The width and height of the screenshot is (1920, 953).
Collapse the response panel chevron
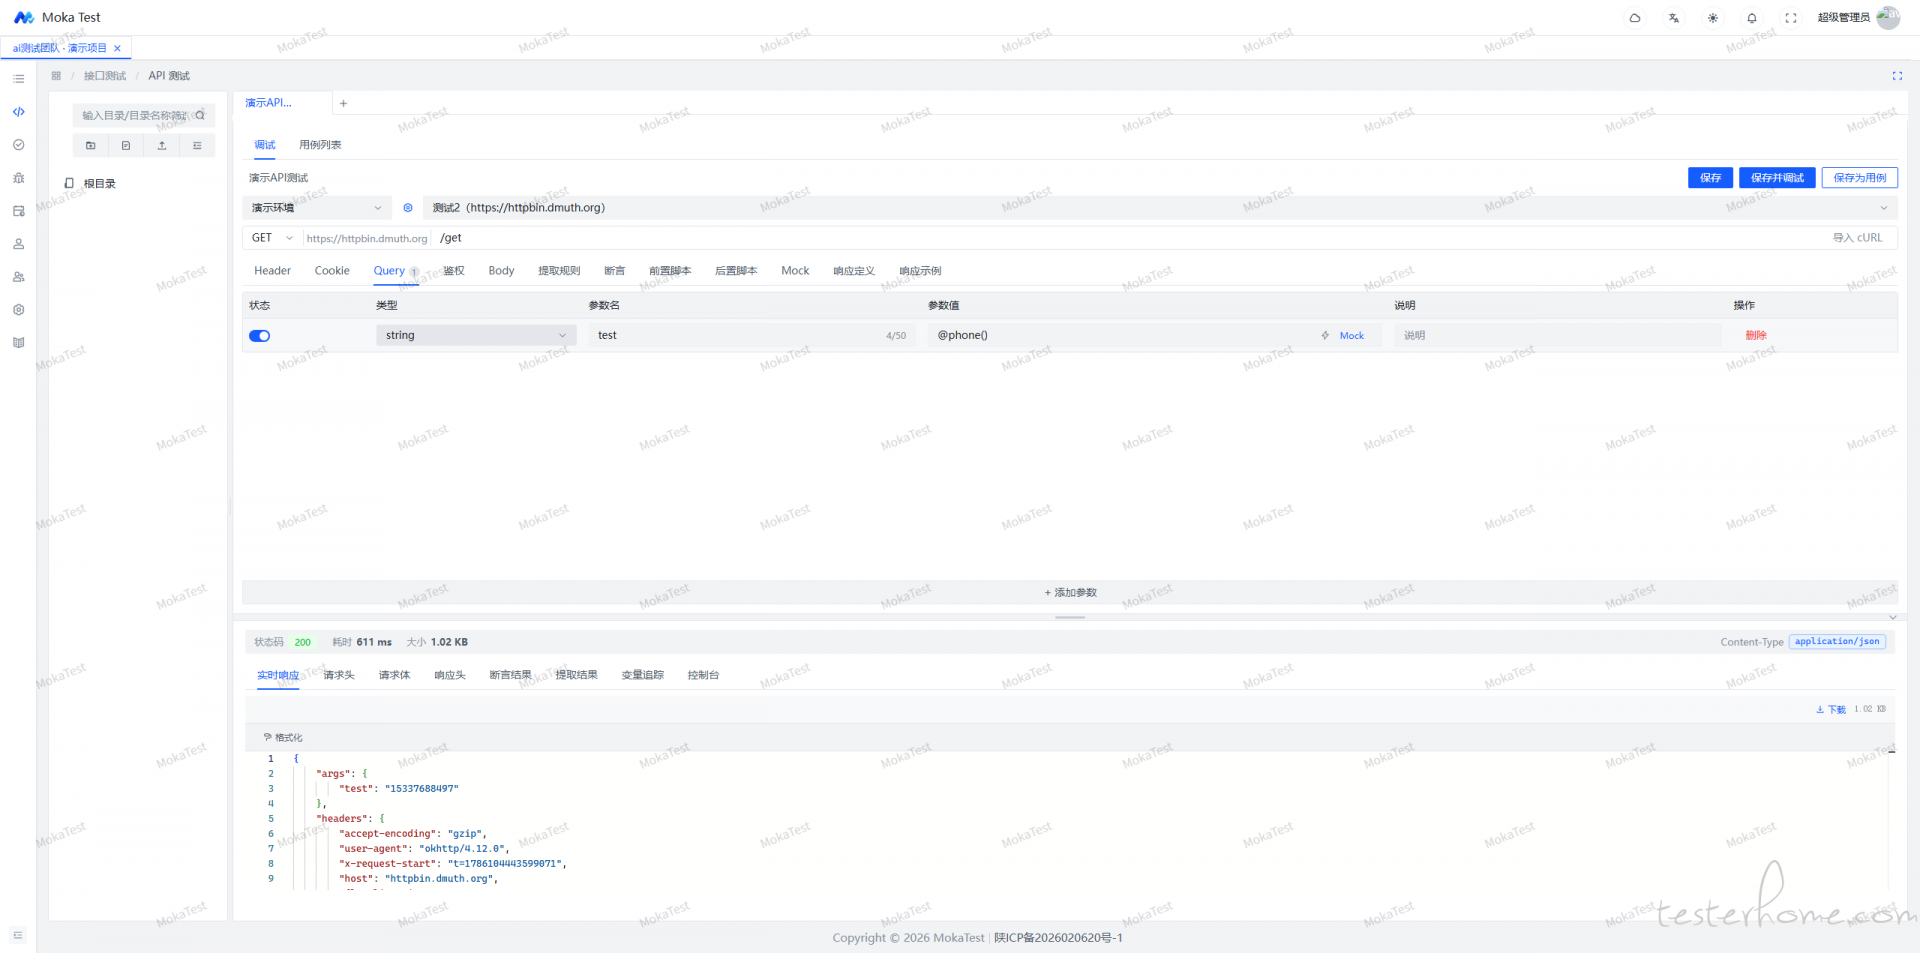pyautogui.click(x=1893, y=617)
